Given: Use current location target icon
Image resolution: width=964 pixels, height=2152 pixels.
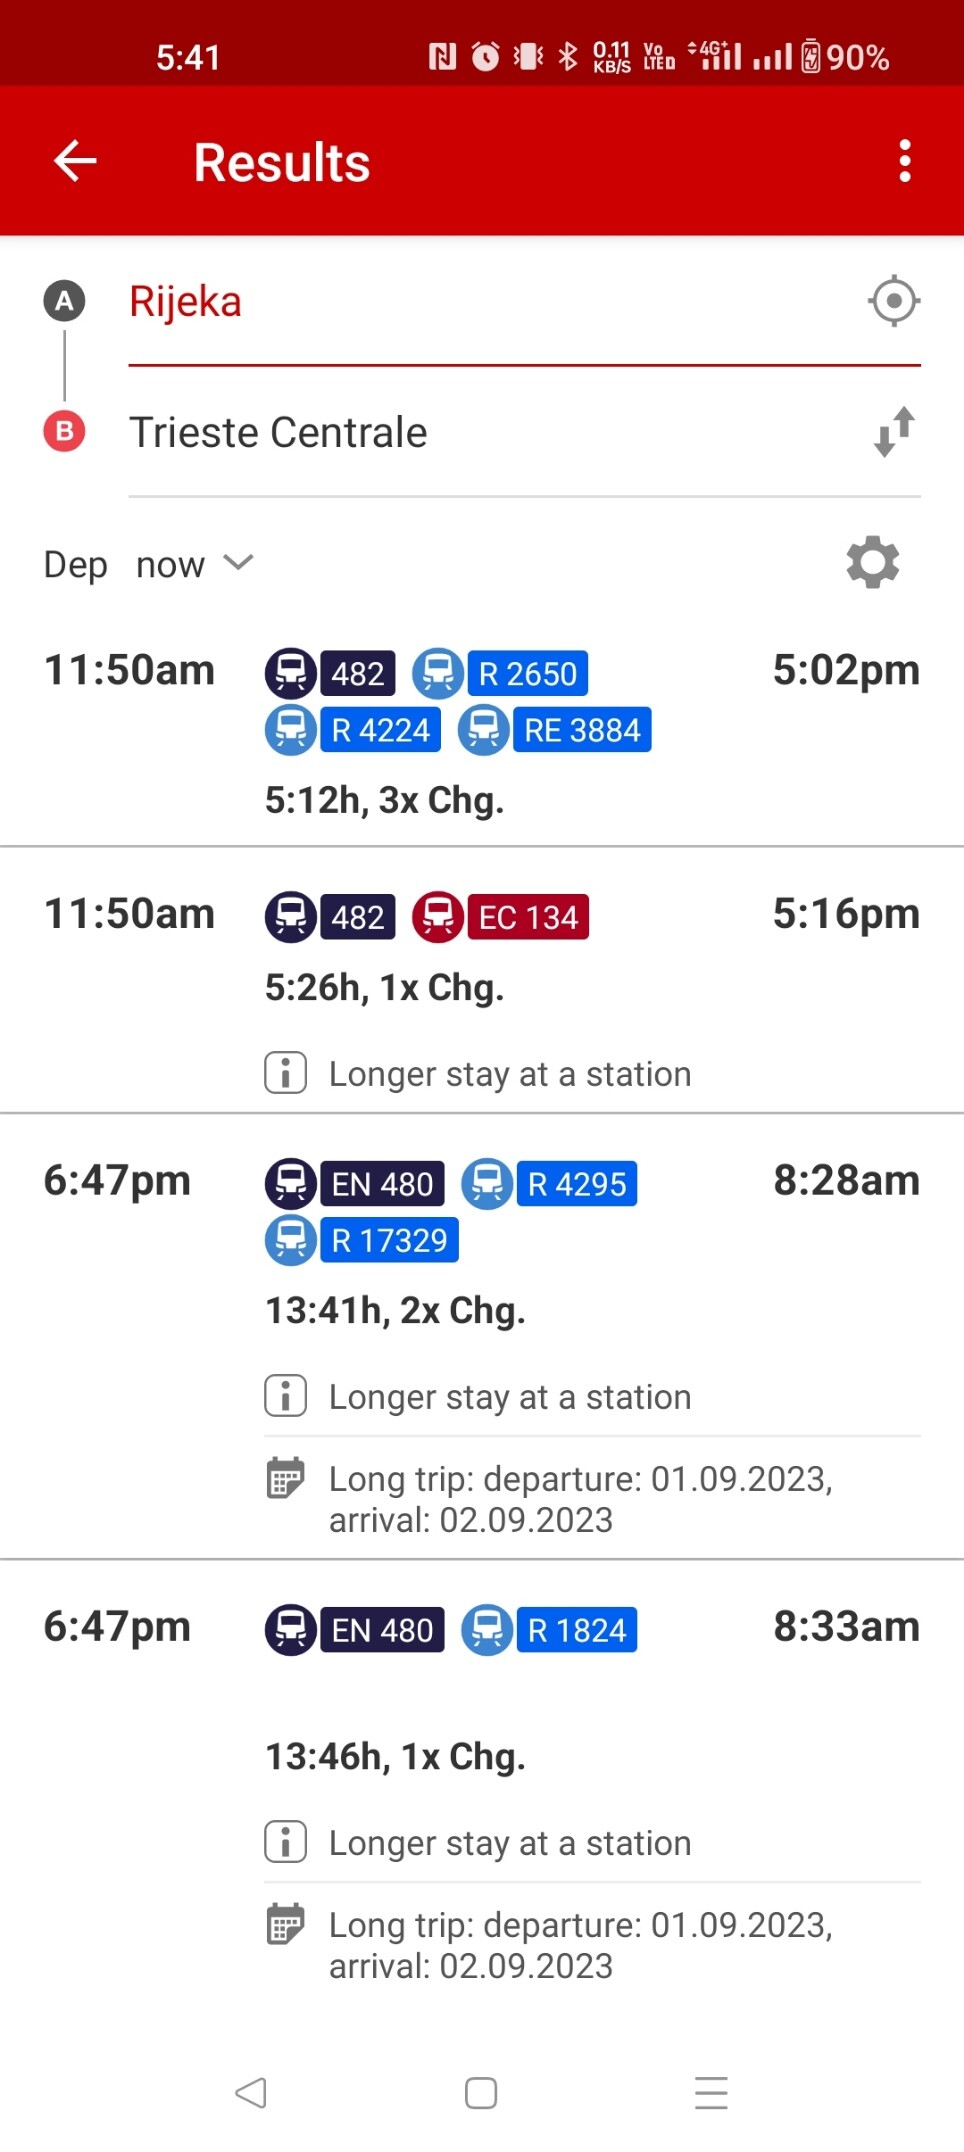Looking at the screenshot, I should [x=893, y=301].
